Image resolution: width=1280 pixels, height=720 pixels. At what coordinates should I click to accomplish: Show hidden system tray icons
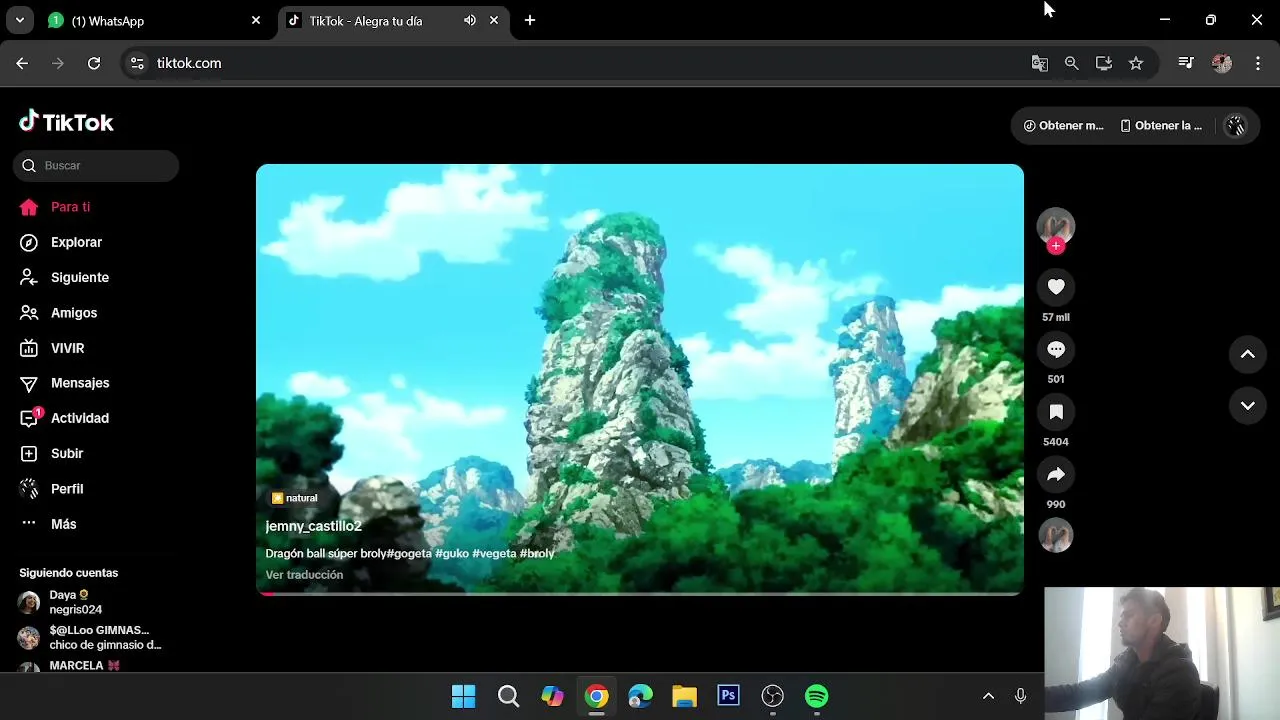(x=988, y=696)
